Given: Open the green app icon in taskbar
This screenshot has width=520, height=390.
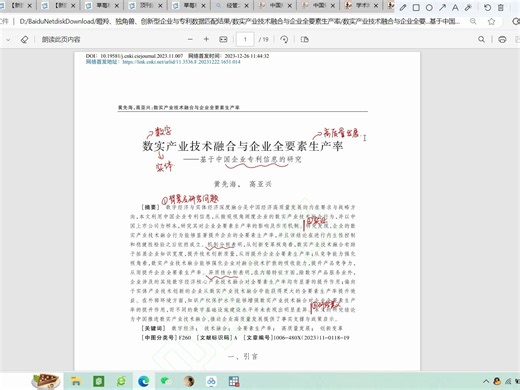Looking at the screenshot, I should [x=99, y=381].
